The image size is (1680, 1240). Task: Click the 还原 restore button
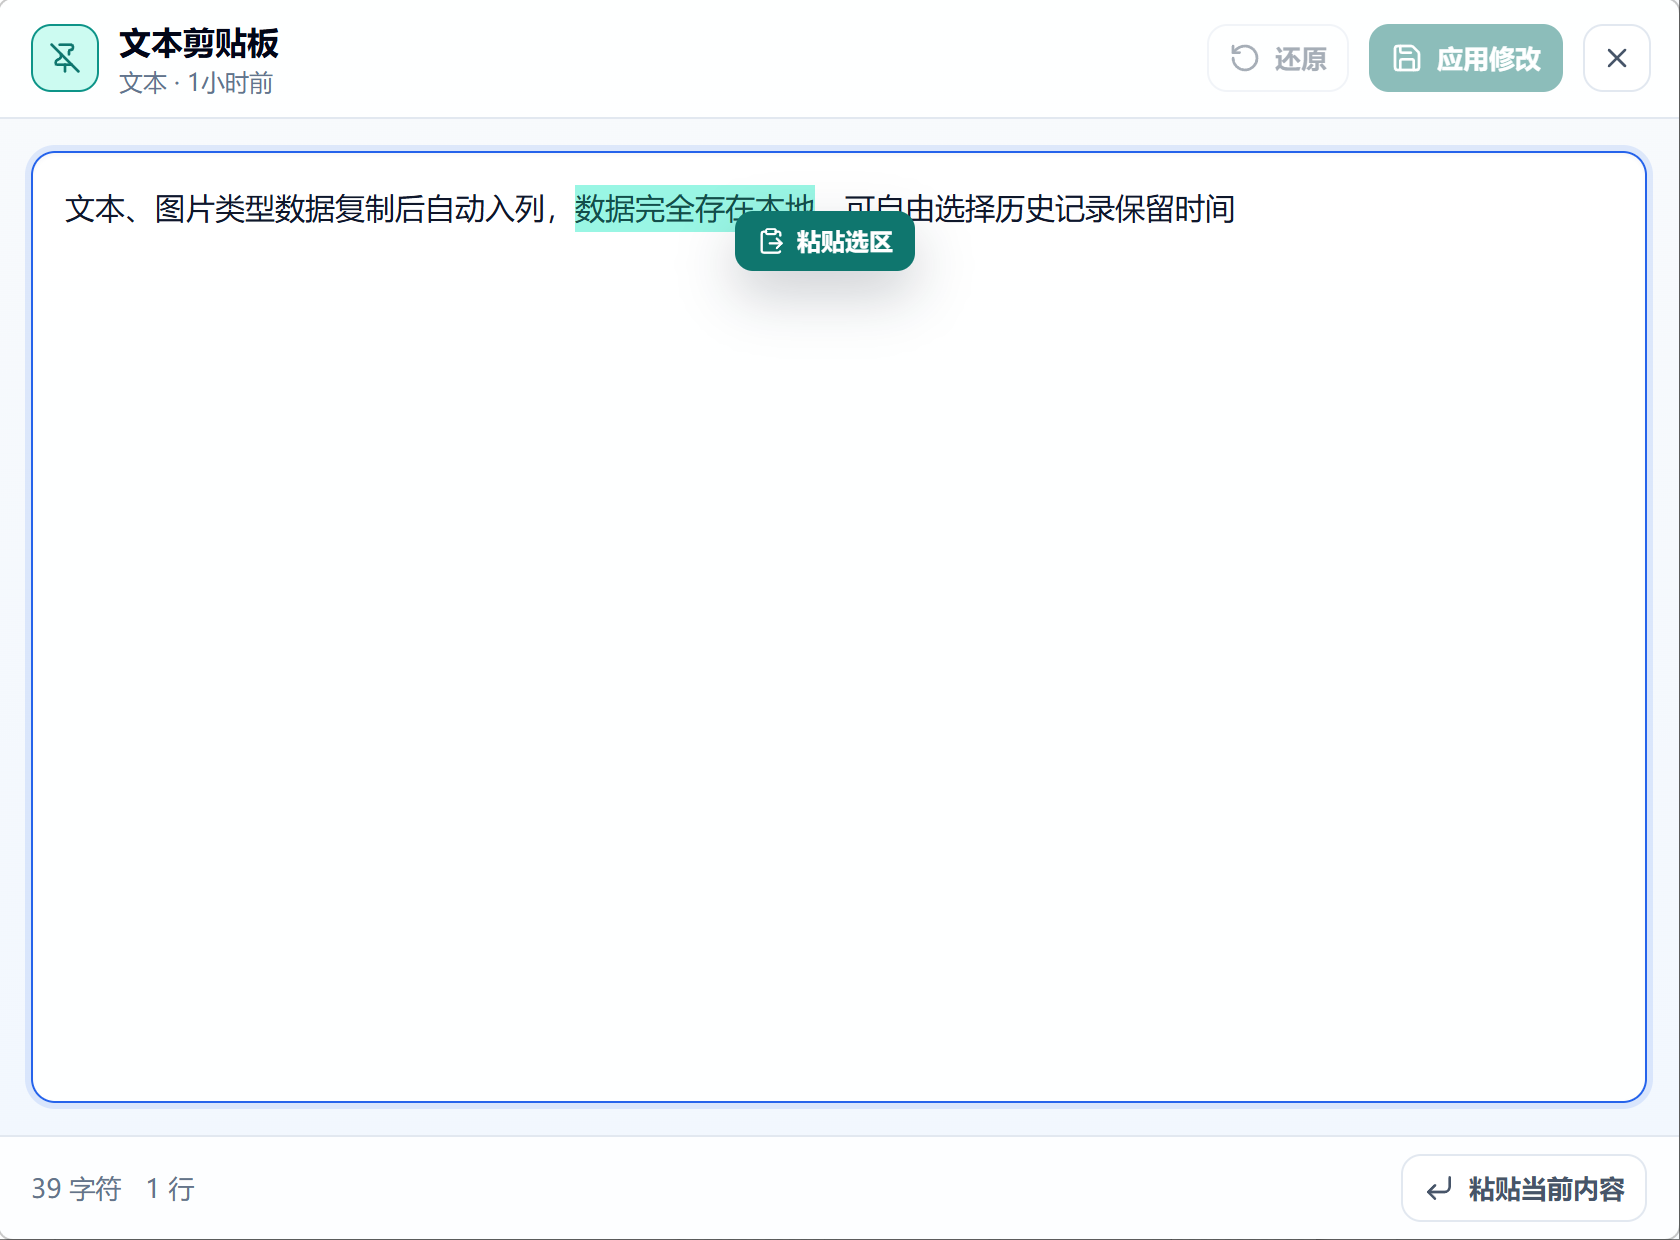pyautogui.click(x=1278, y=58)
